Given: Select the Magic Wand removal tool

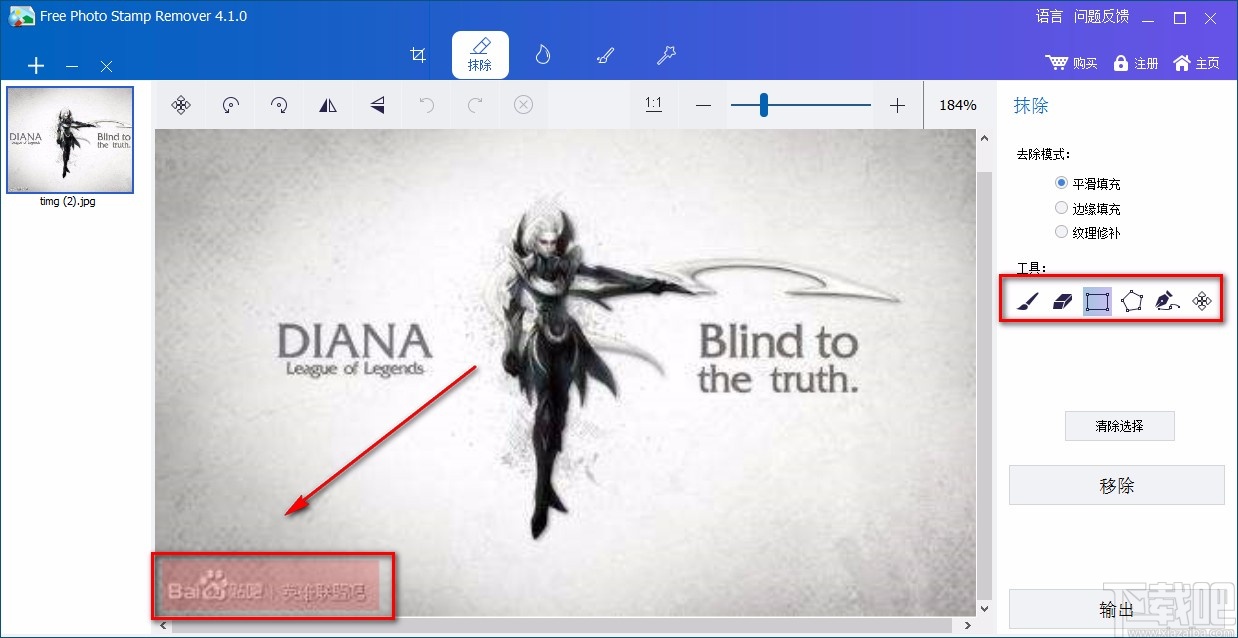Looking at the screenshot, I should click(666, 55).
